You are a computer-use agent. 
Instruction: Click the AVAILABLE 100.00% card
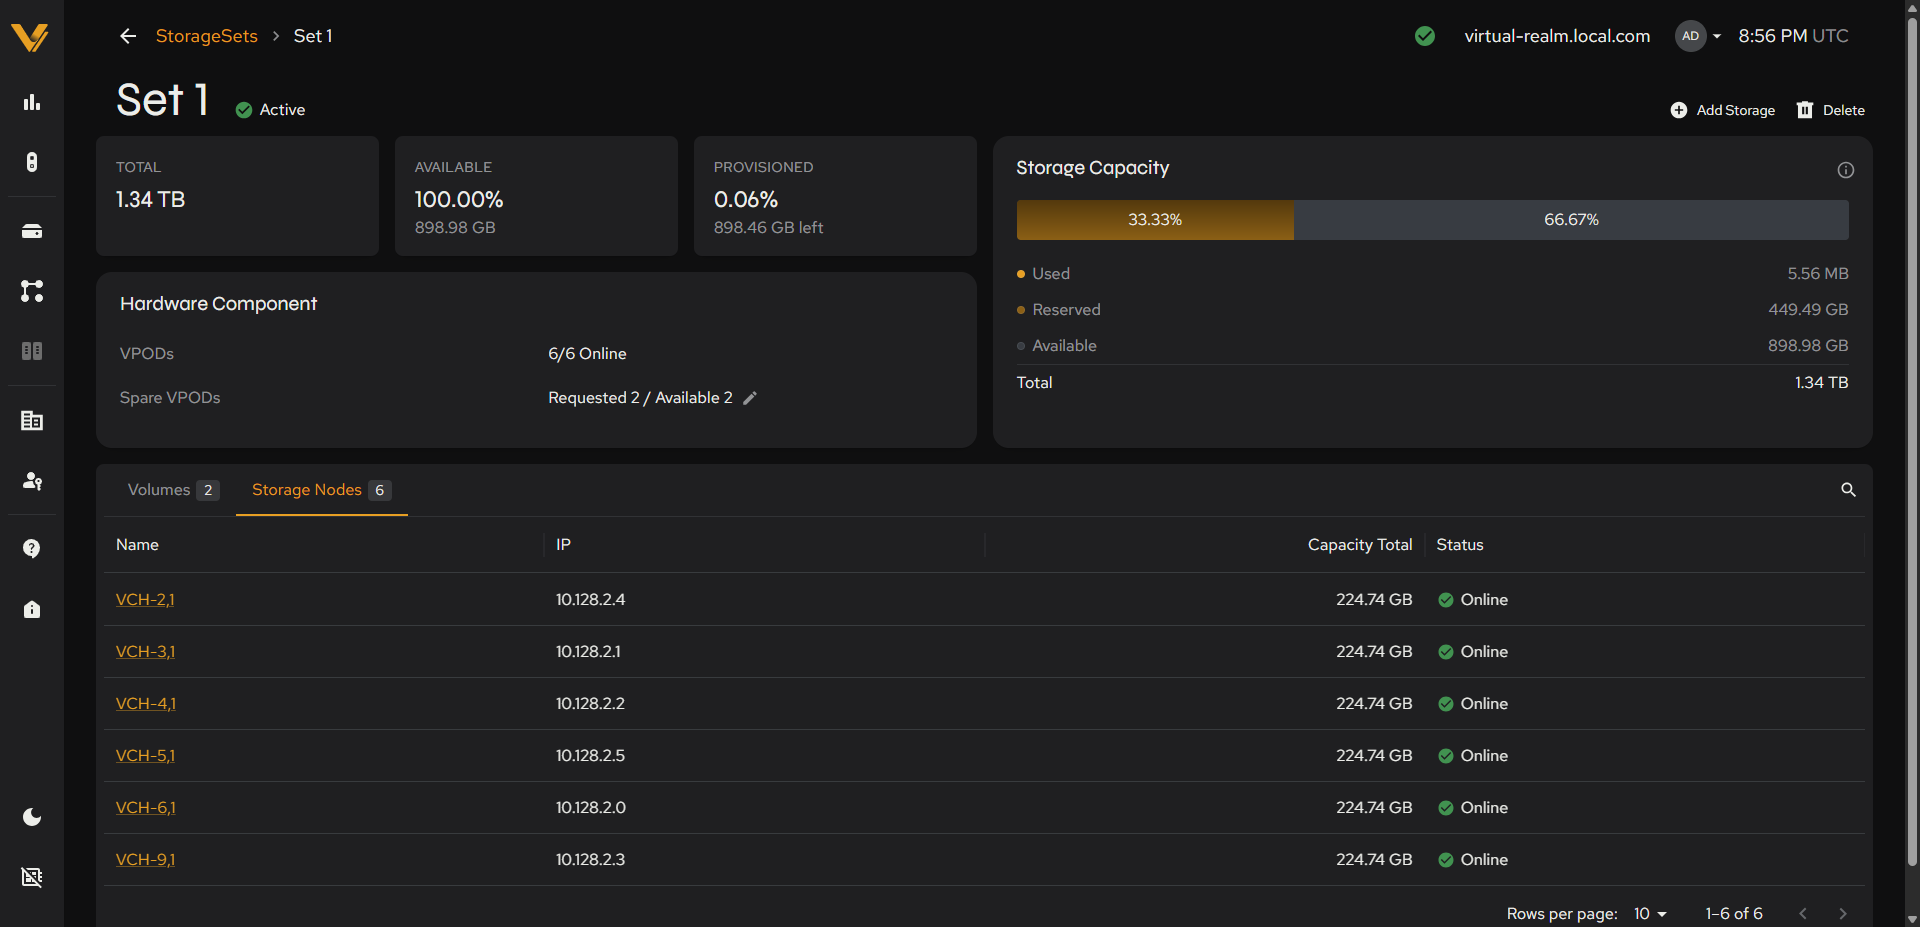[x=536, y=196]
